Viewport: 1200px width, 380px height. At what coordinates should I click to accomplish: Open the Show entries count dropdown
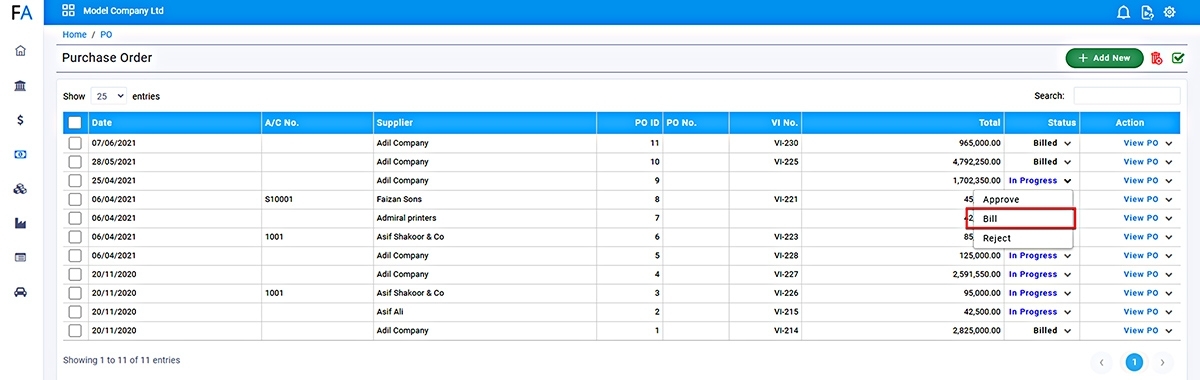coord(109,96)
